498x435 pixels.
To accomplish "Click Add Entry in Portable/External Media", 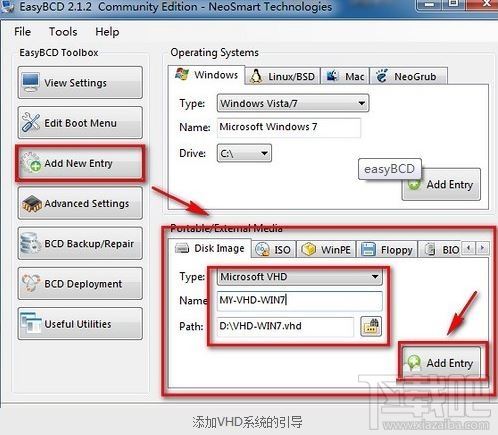I will coord(441,363).
